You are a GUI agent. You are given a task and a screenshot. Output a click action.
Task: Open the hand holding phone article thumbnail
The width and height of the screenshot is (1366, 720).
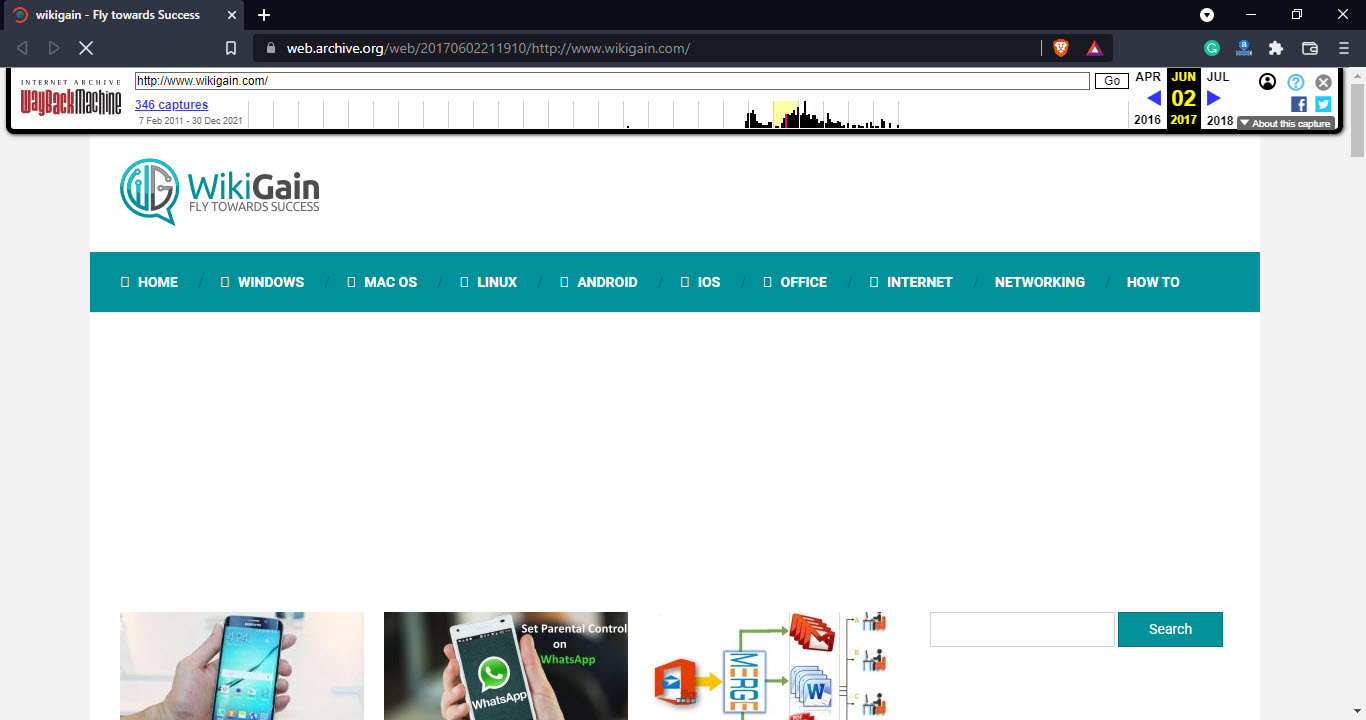242,666
